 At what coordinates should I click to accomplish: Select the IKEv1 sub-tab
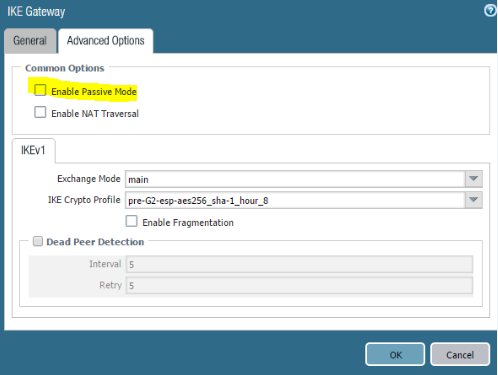[33, 151]
